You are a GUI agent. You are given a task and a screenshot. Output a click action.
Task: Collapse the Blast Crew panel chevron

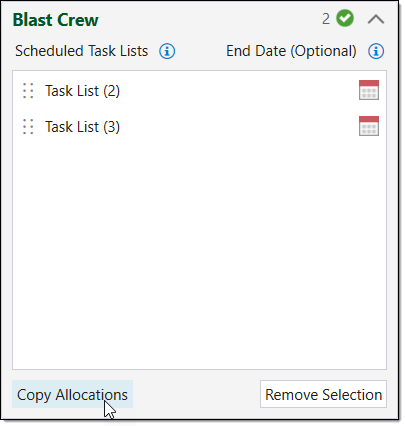point(376,19)
